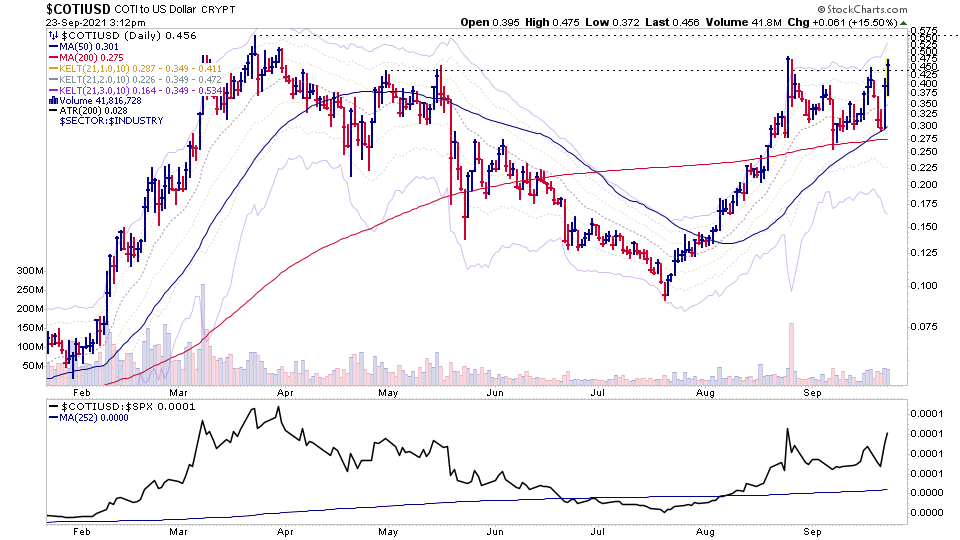Click the Jun label on the price panel axis
The width and height of the screenshot is (960, 540).
point(495,393)
